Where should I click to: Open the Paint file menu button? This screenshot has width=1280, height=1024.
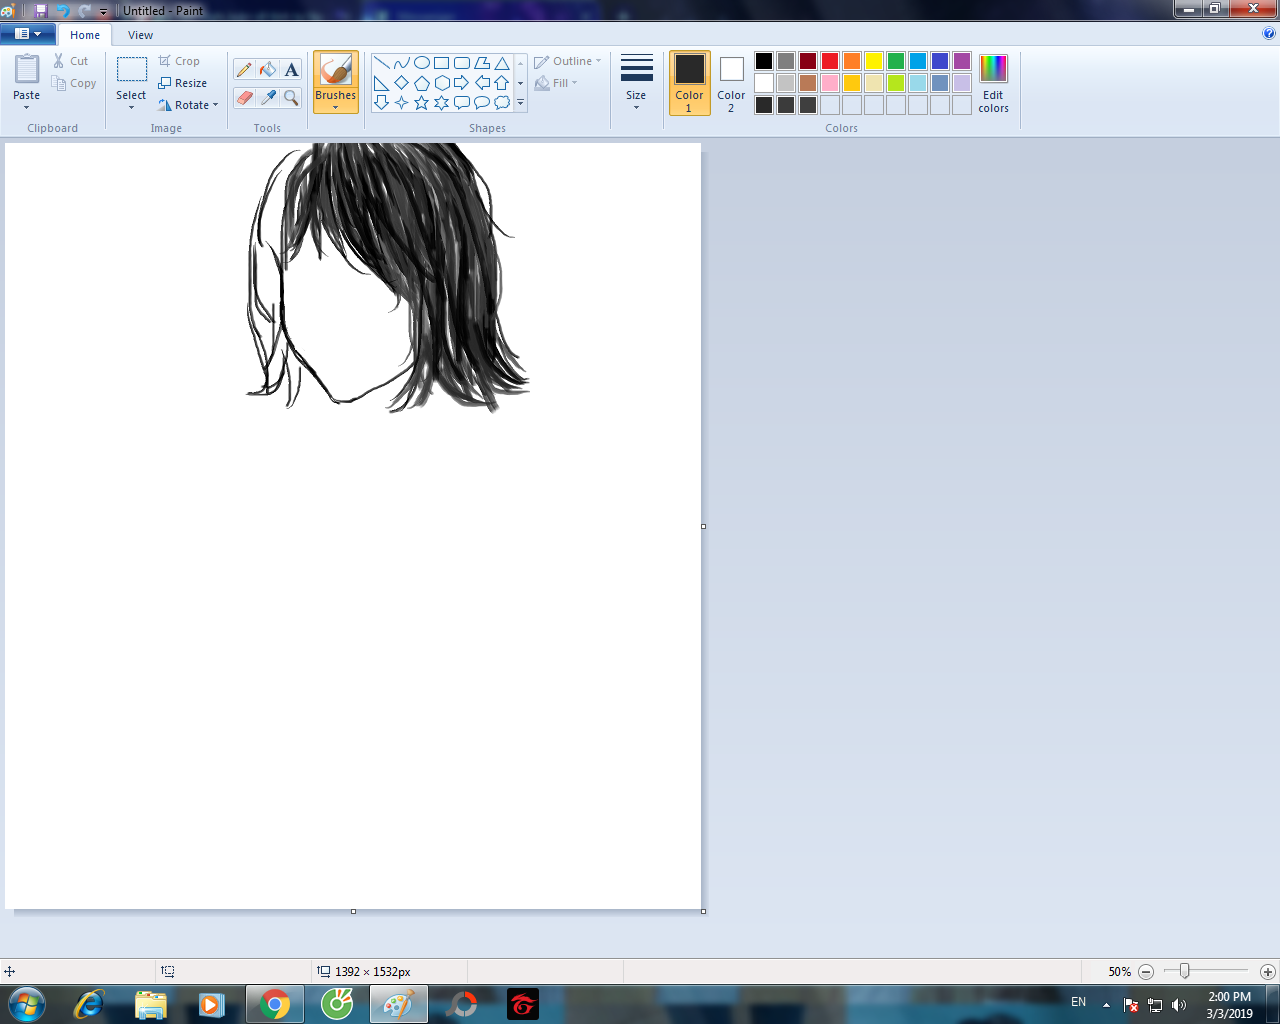27,34
